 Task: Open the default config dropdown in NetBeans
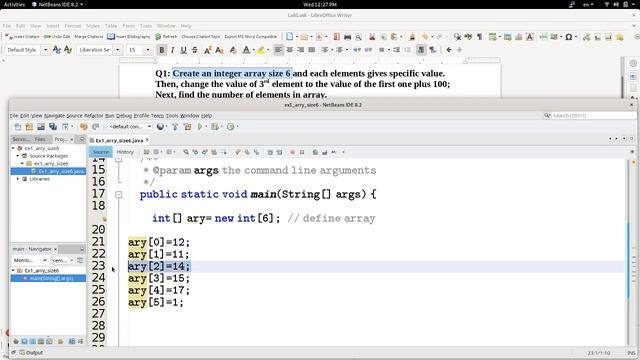coord(129,127)
